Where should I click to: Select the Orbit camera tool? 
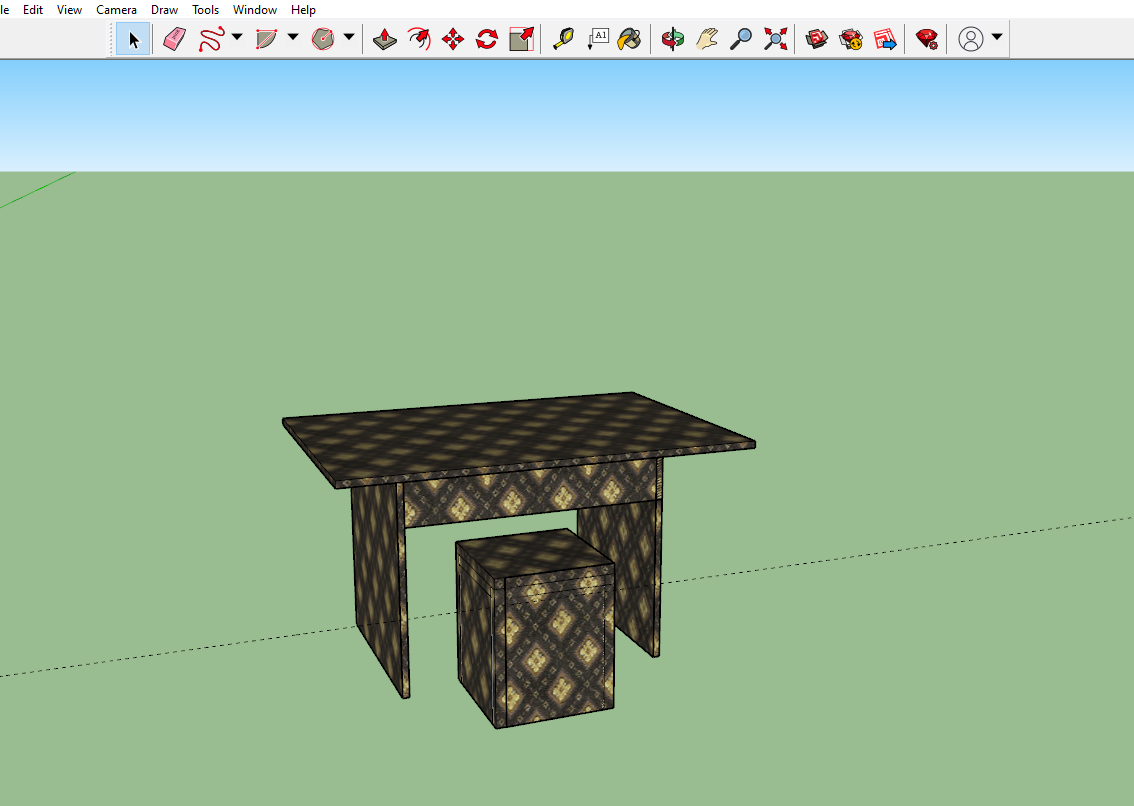coord(673,39)
